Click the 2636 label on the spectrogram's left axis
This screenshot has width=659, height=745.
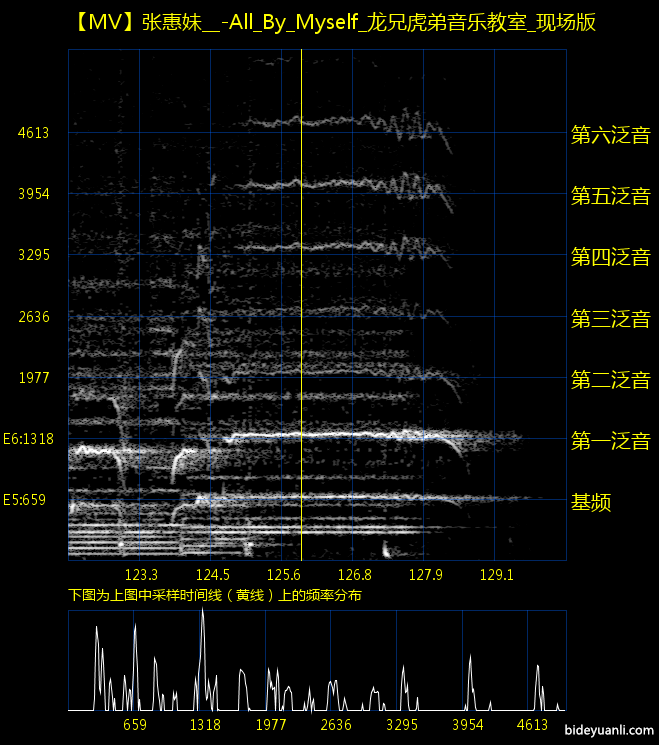33,317
